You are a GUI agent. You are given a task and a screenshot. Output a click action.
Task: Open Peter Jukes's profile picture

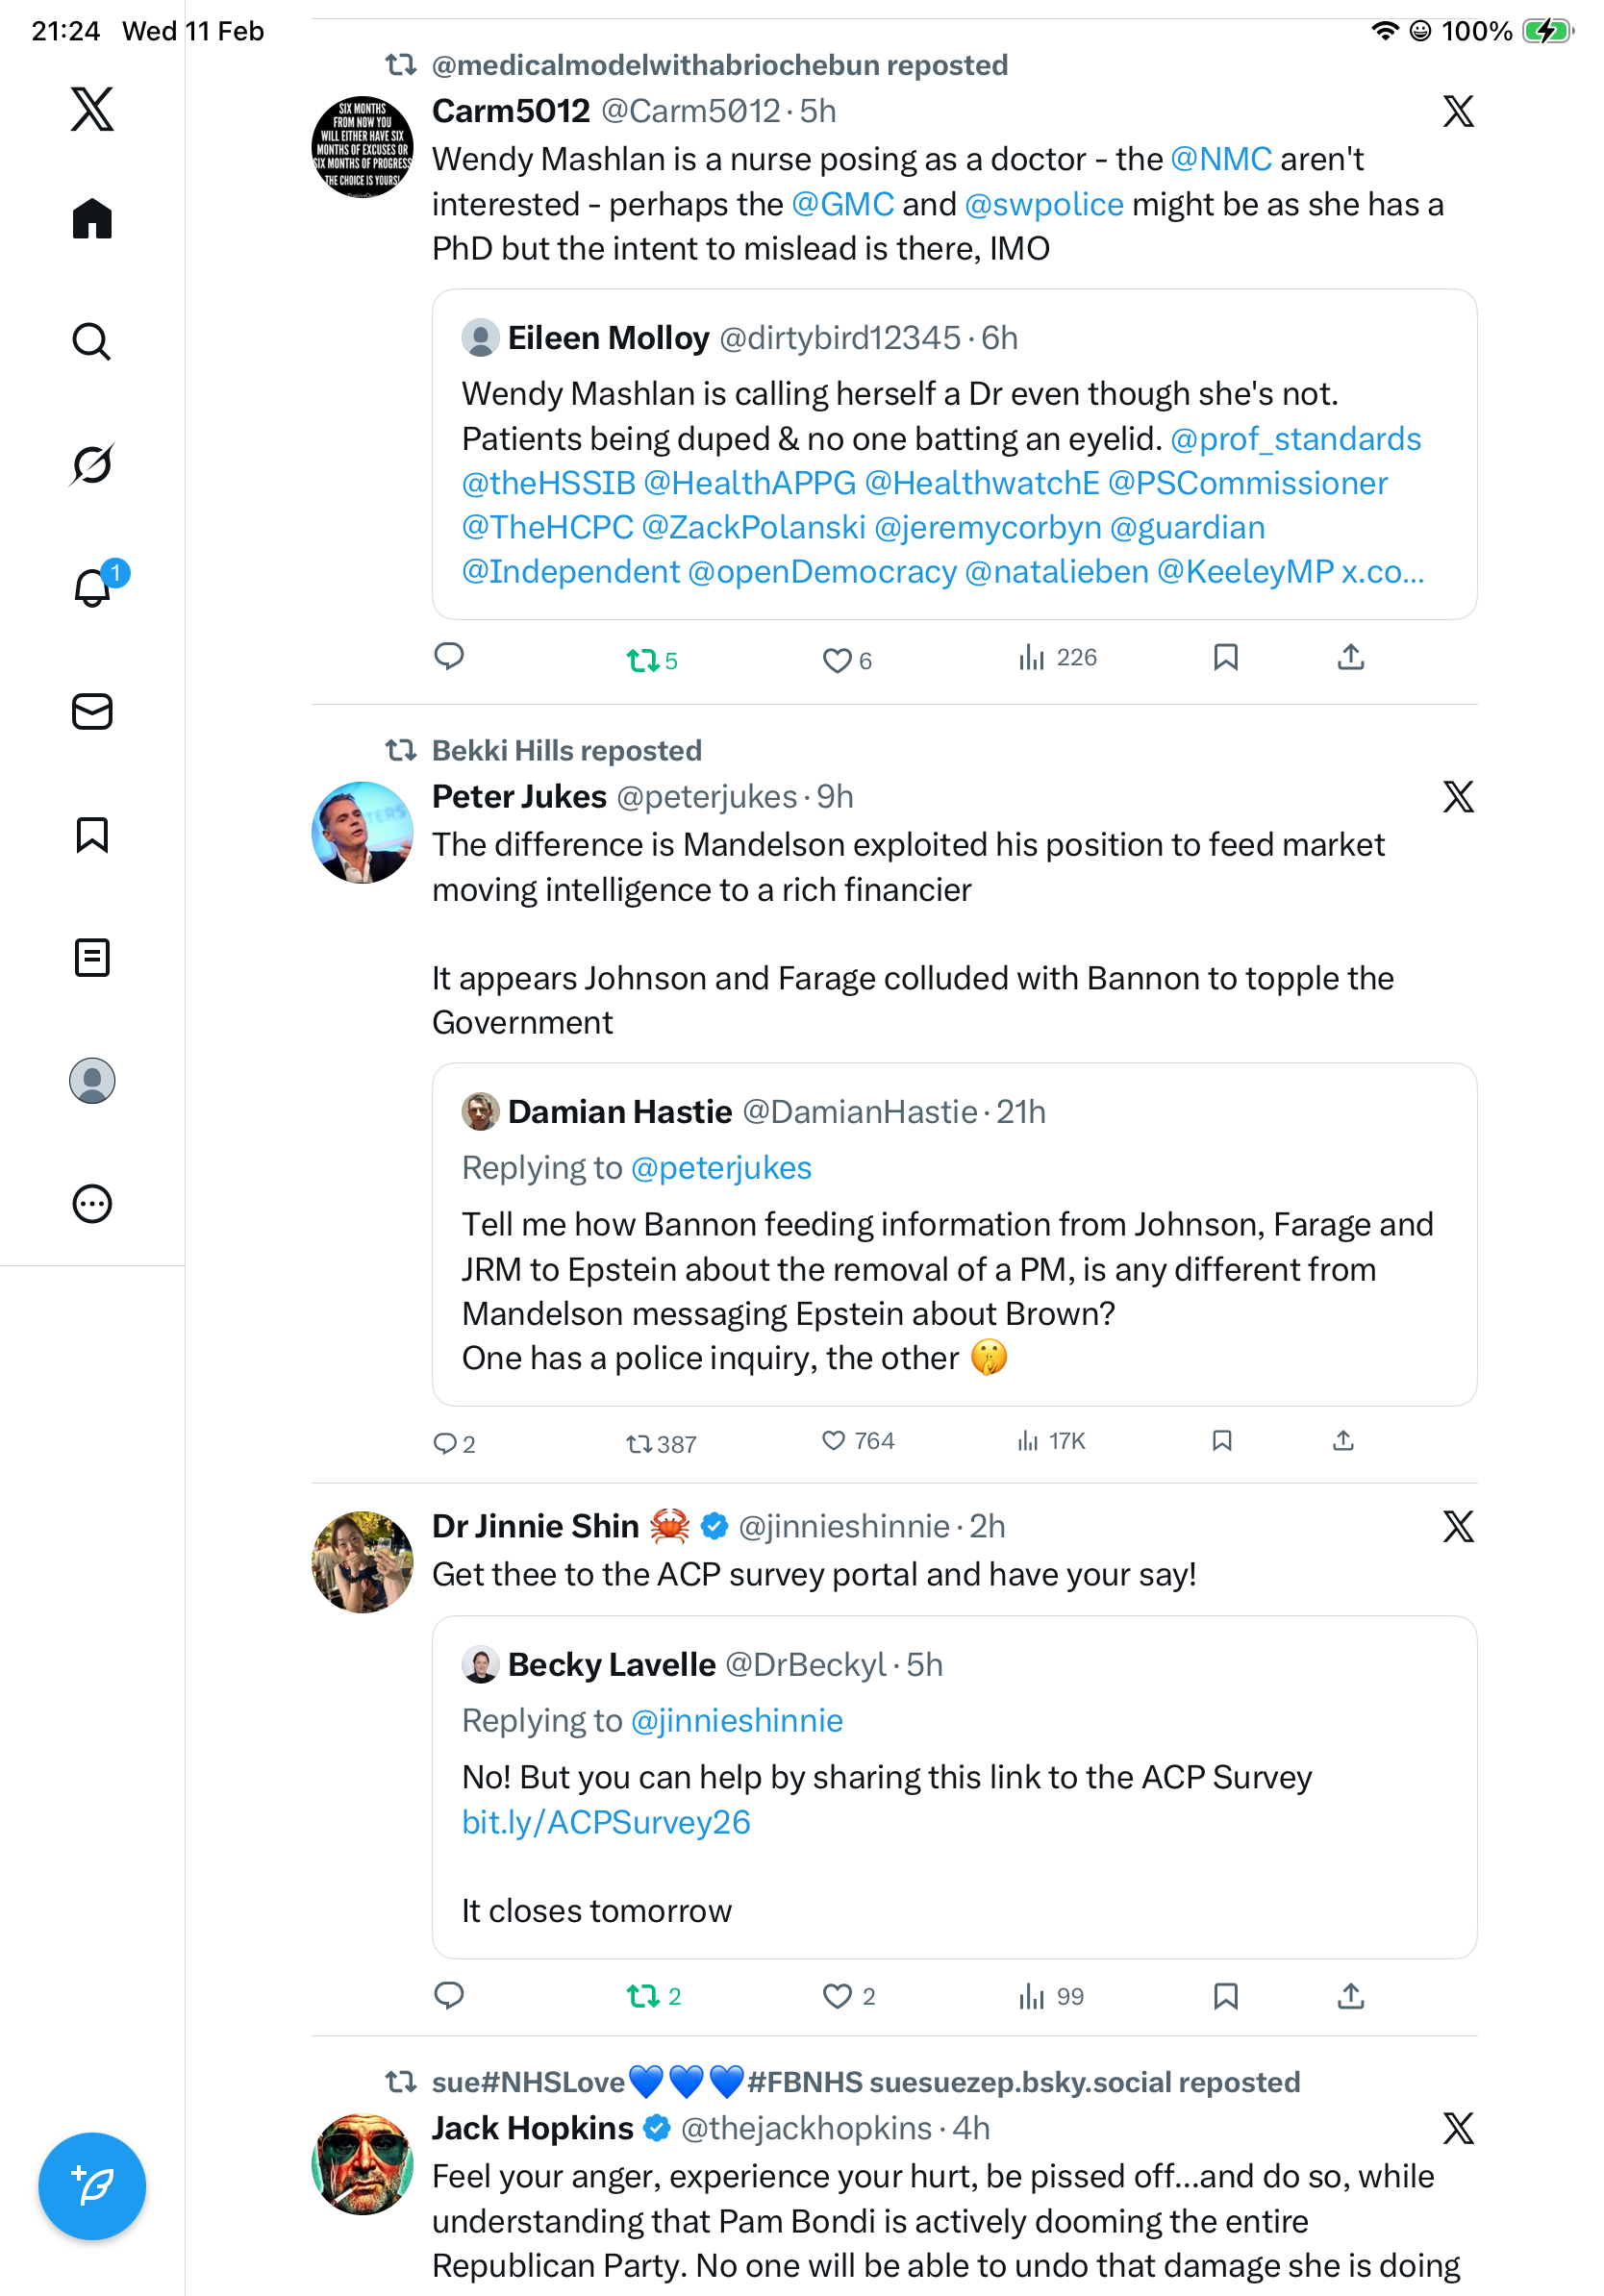coord(362,832)
